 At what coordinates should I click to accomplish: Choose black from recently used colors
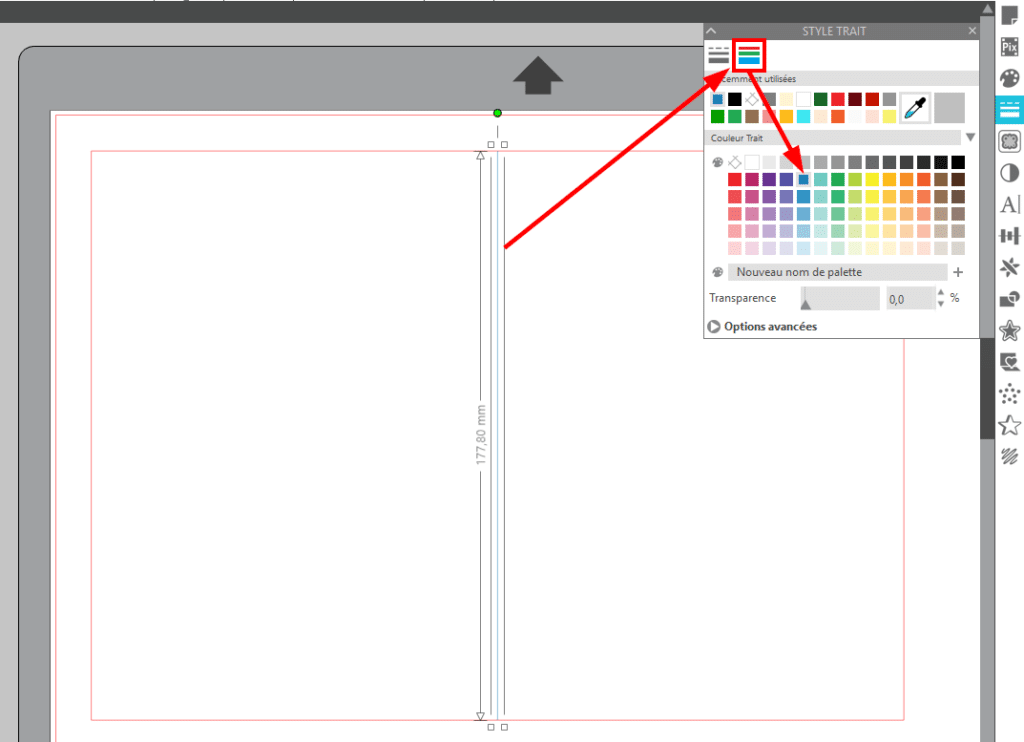point(735,99)
